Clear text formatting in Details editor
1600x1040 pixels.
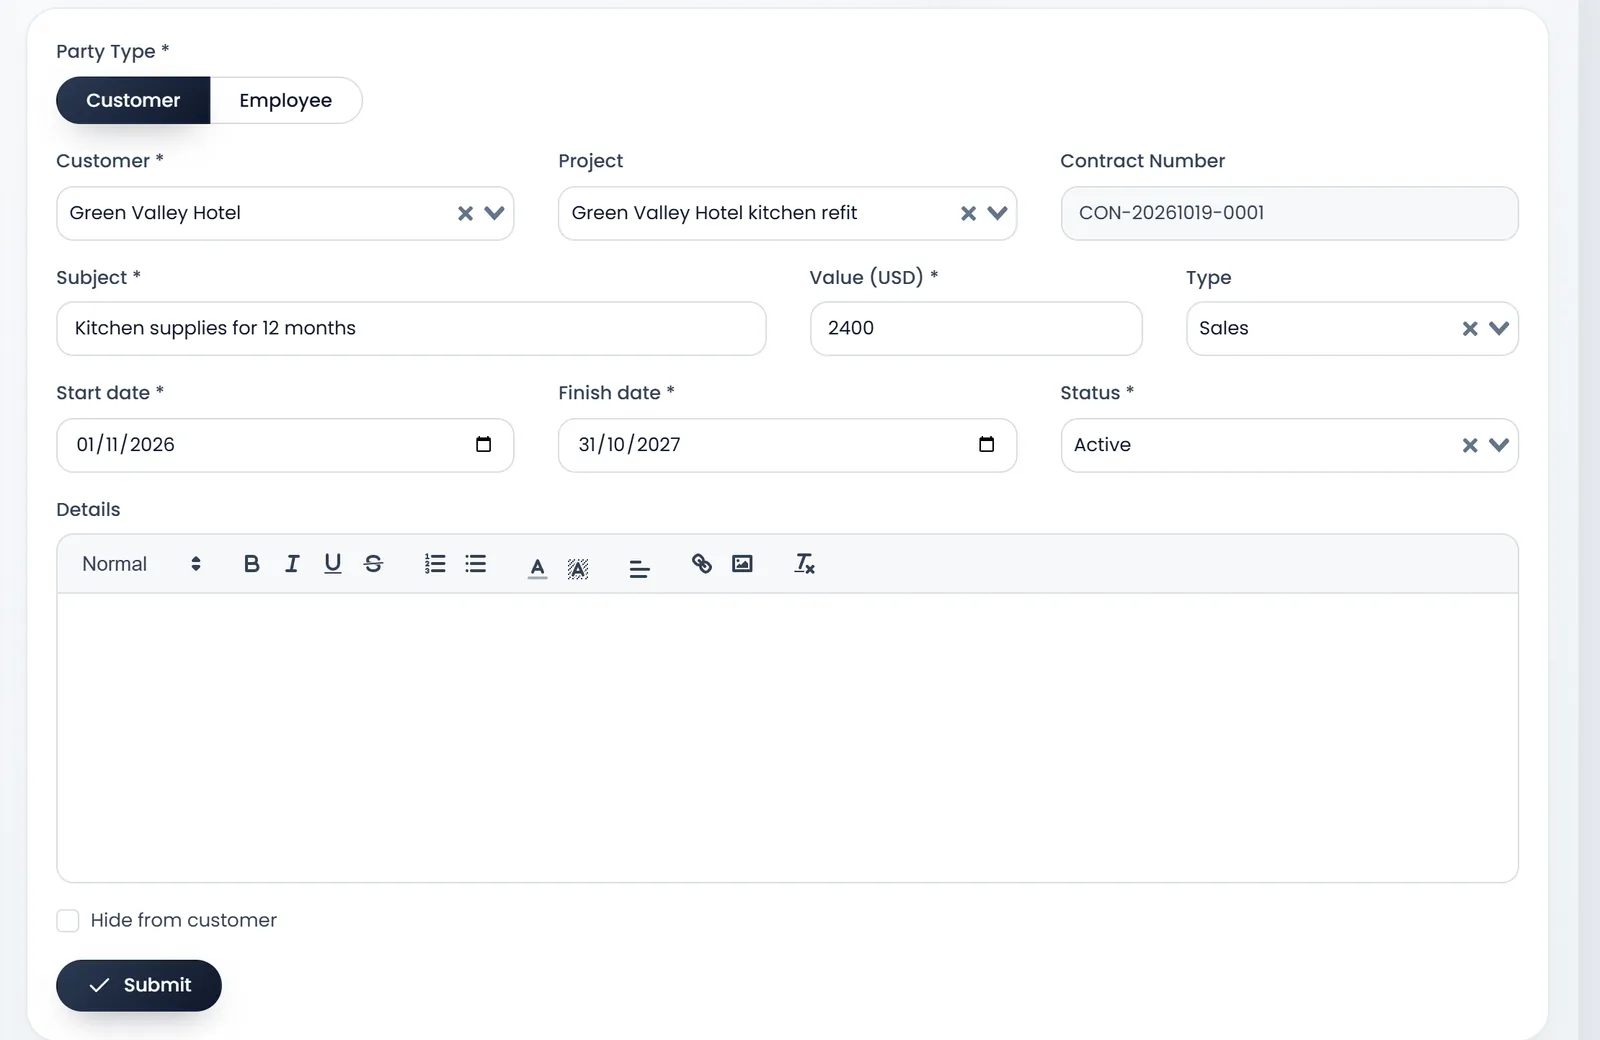pyautogui.click(x=804, y=564)
